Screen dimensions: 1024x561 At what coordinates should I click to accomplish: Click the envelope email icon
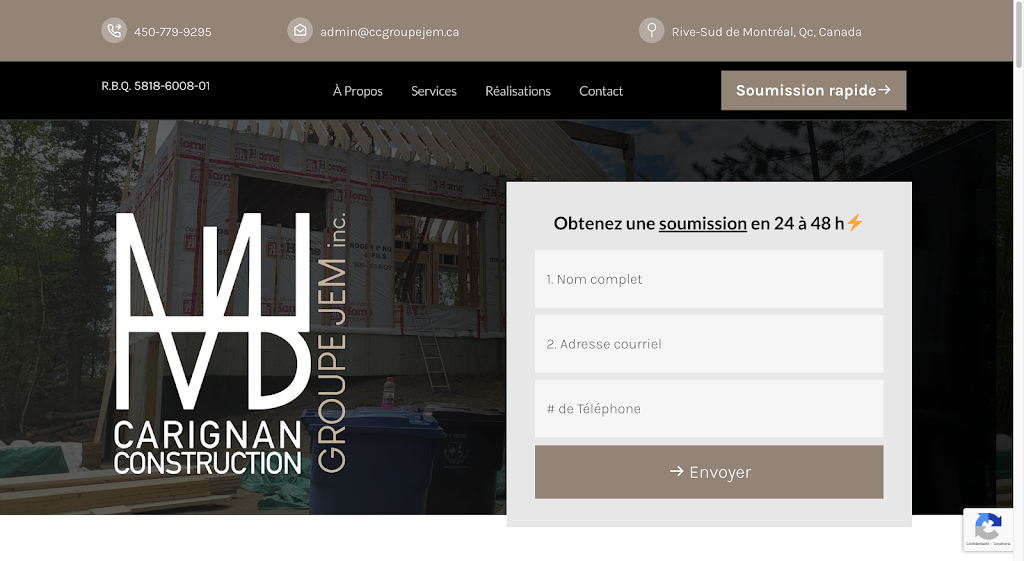[300, 31]
